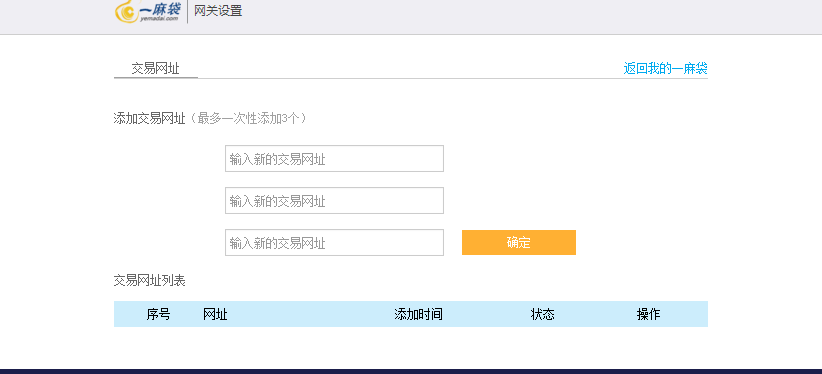Click the 网址 column header
Image resolution: width=822 pixels, height=374 pixels.
click(215, 314)
